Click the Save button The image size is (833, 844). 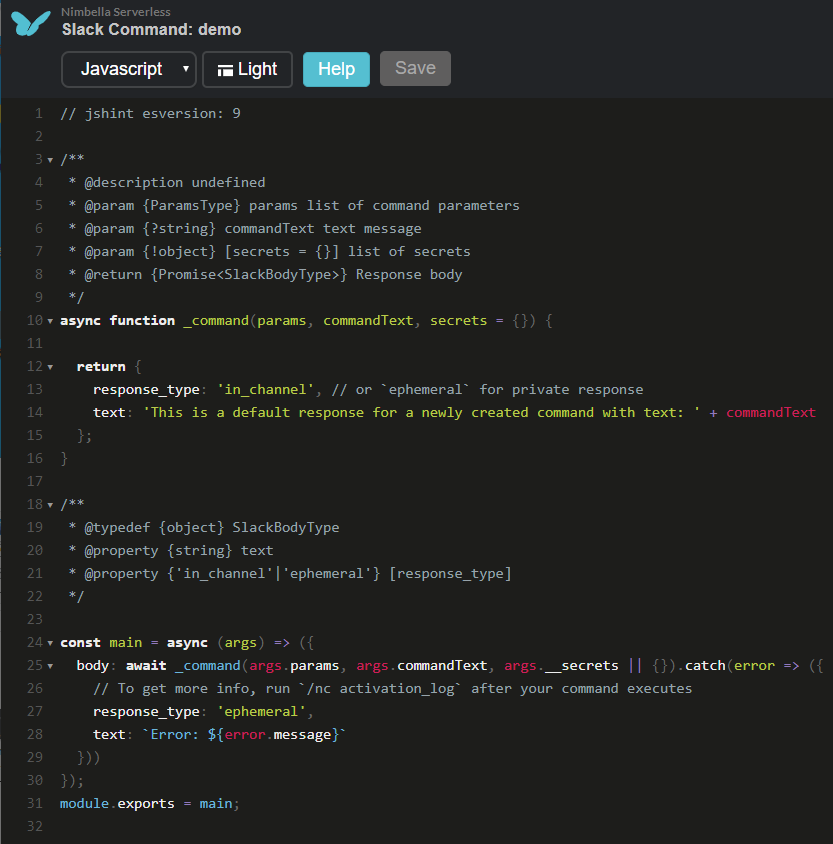coord(415,68)
